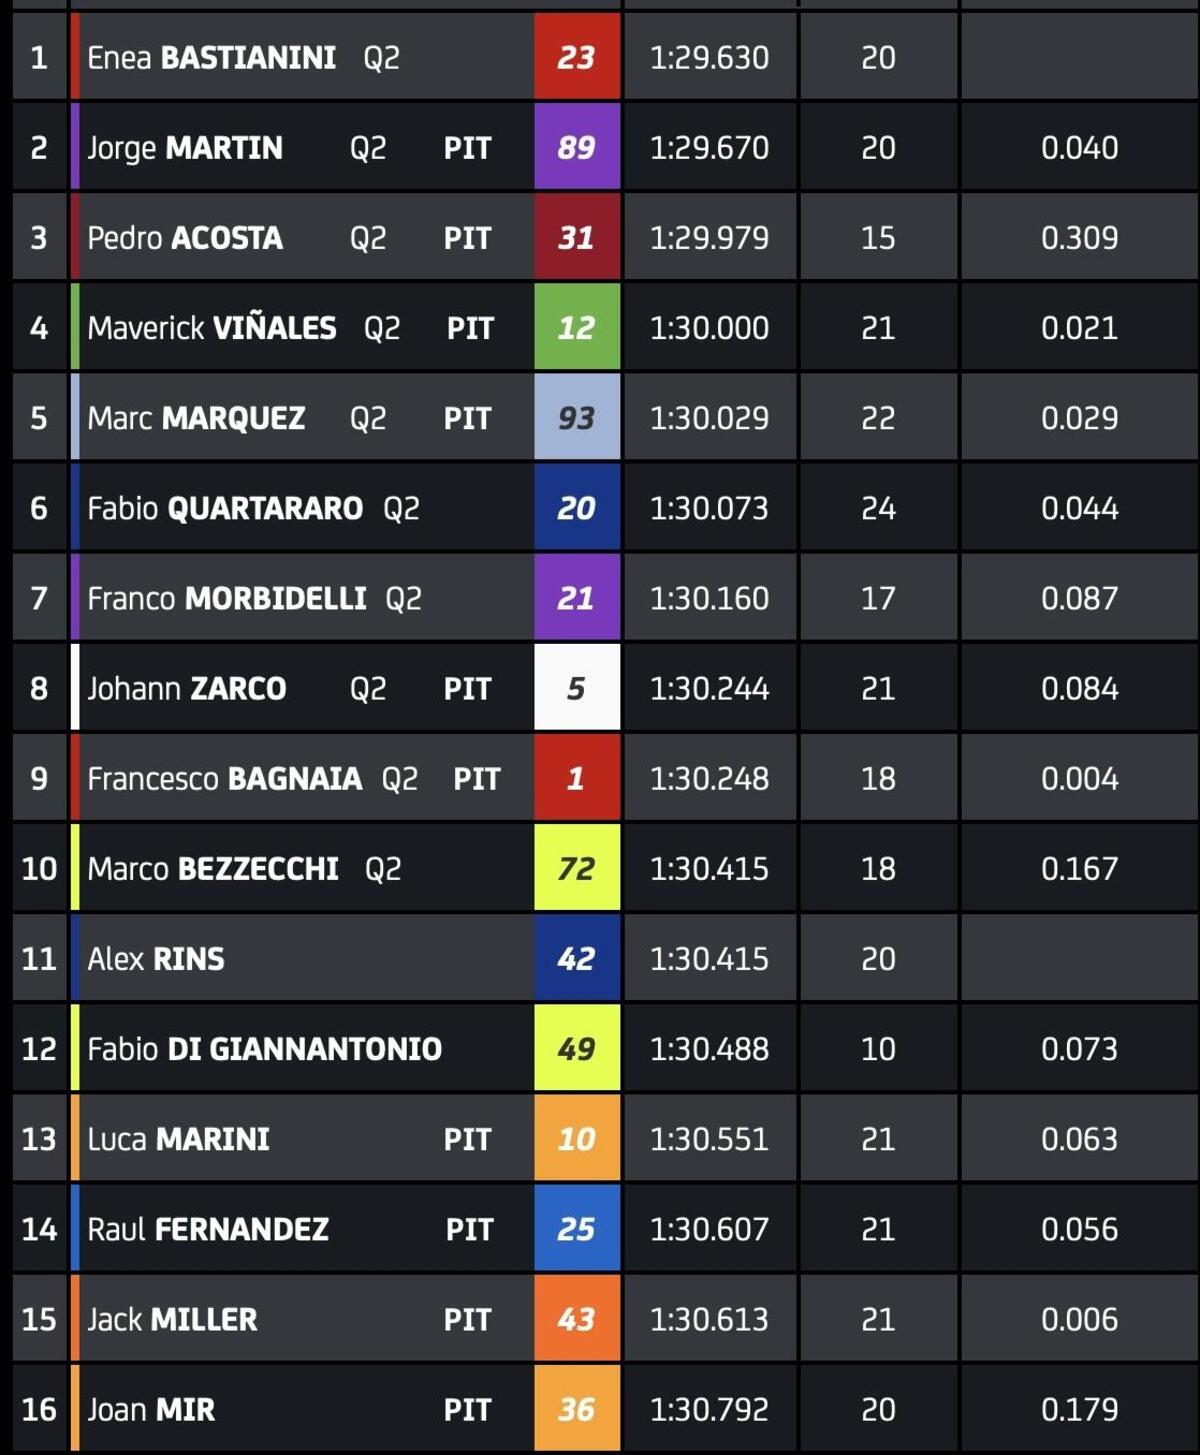
Task: Click the position number 10 cell
Action: 39,868
